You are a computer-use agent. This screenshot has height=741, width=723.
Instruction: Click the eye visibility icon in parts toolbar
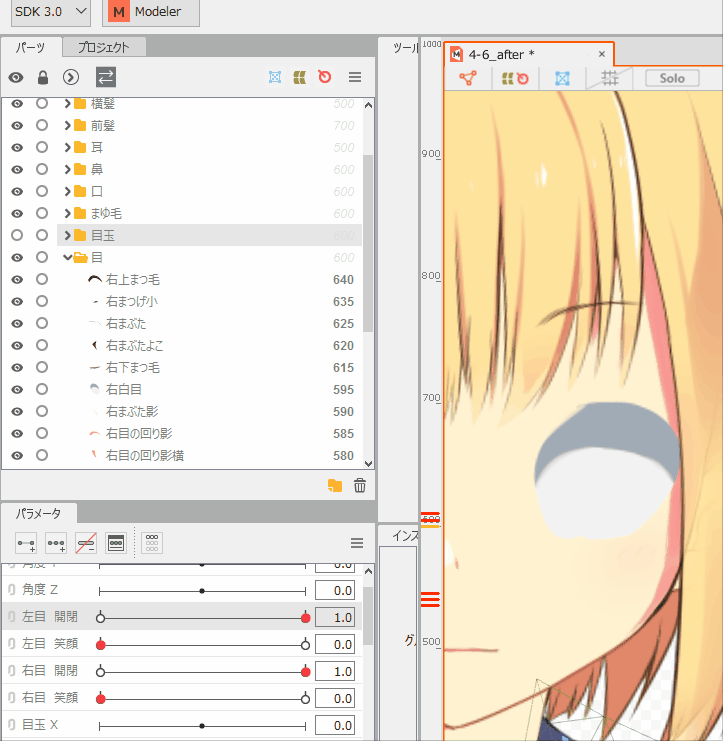(16, 78)
